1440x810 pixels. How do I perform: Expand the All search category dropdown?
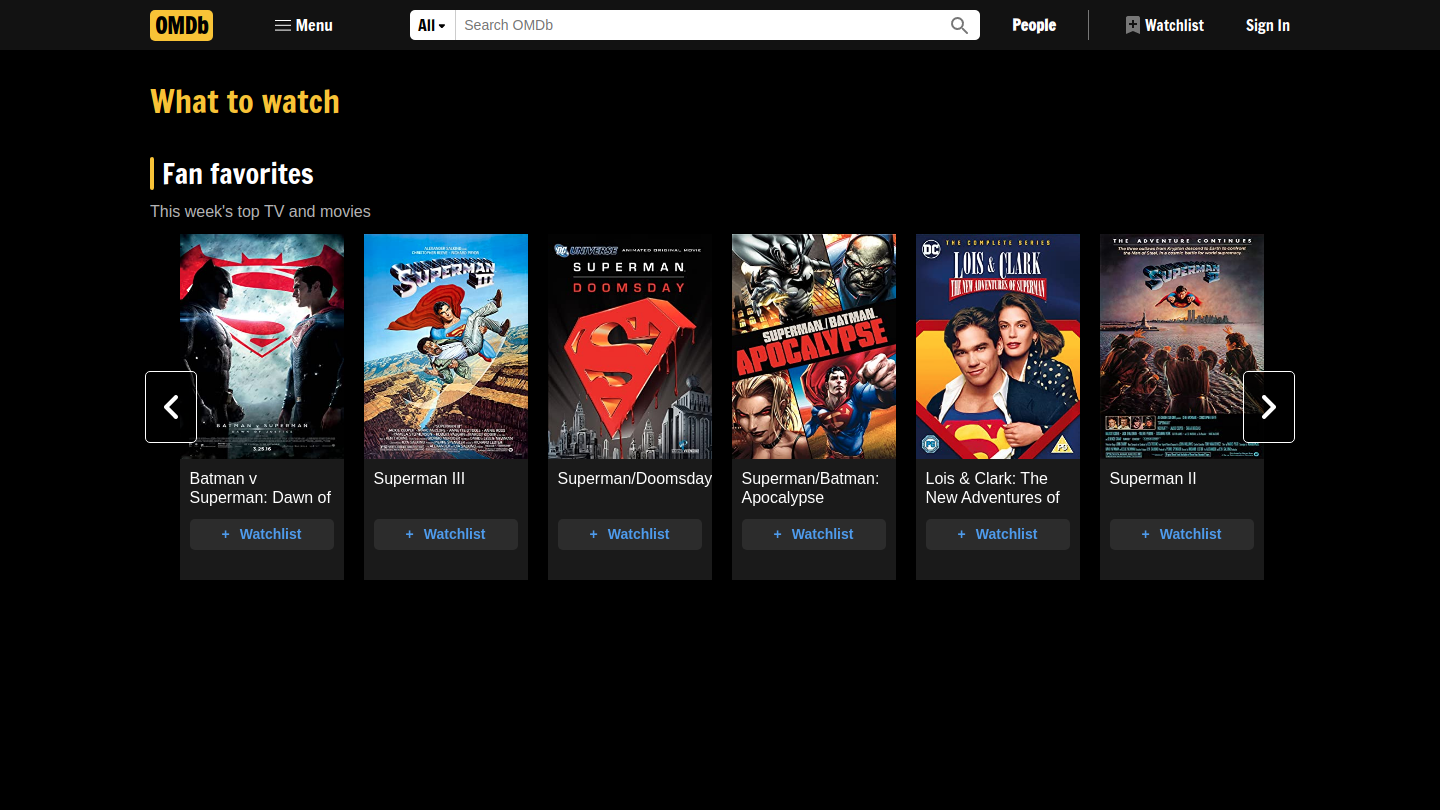pos(432,25)
